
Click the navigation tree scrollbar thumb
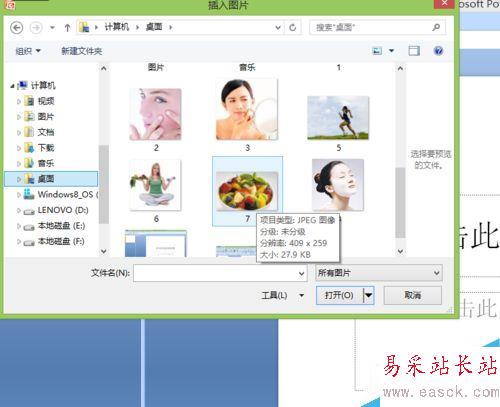[104, 184]
